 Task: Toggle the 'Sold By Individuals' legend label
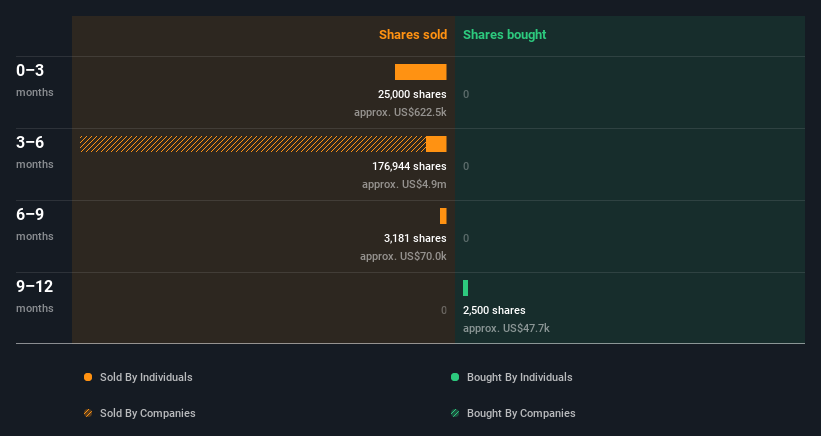pos(146,377)
